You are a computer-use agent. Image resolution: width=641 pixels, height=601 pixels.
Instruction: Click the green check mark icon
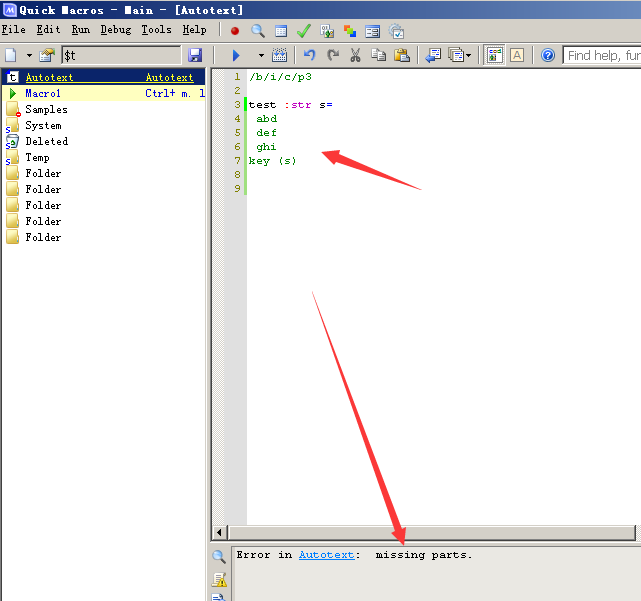303,30
